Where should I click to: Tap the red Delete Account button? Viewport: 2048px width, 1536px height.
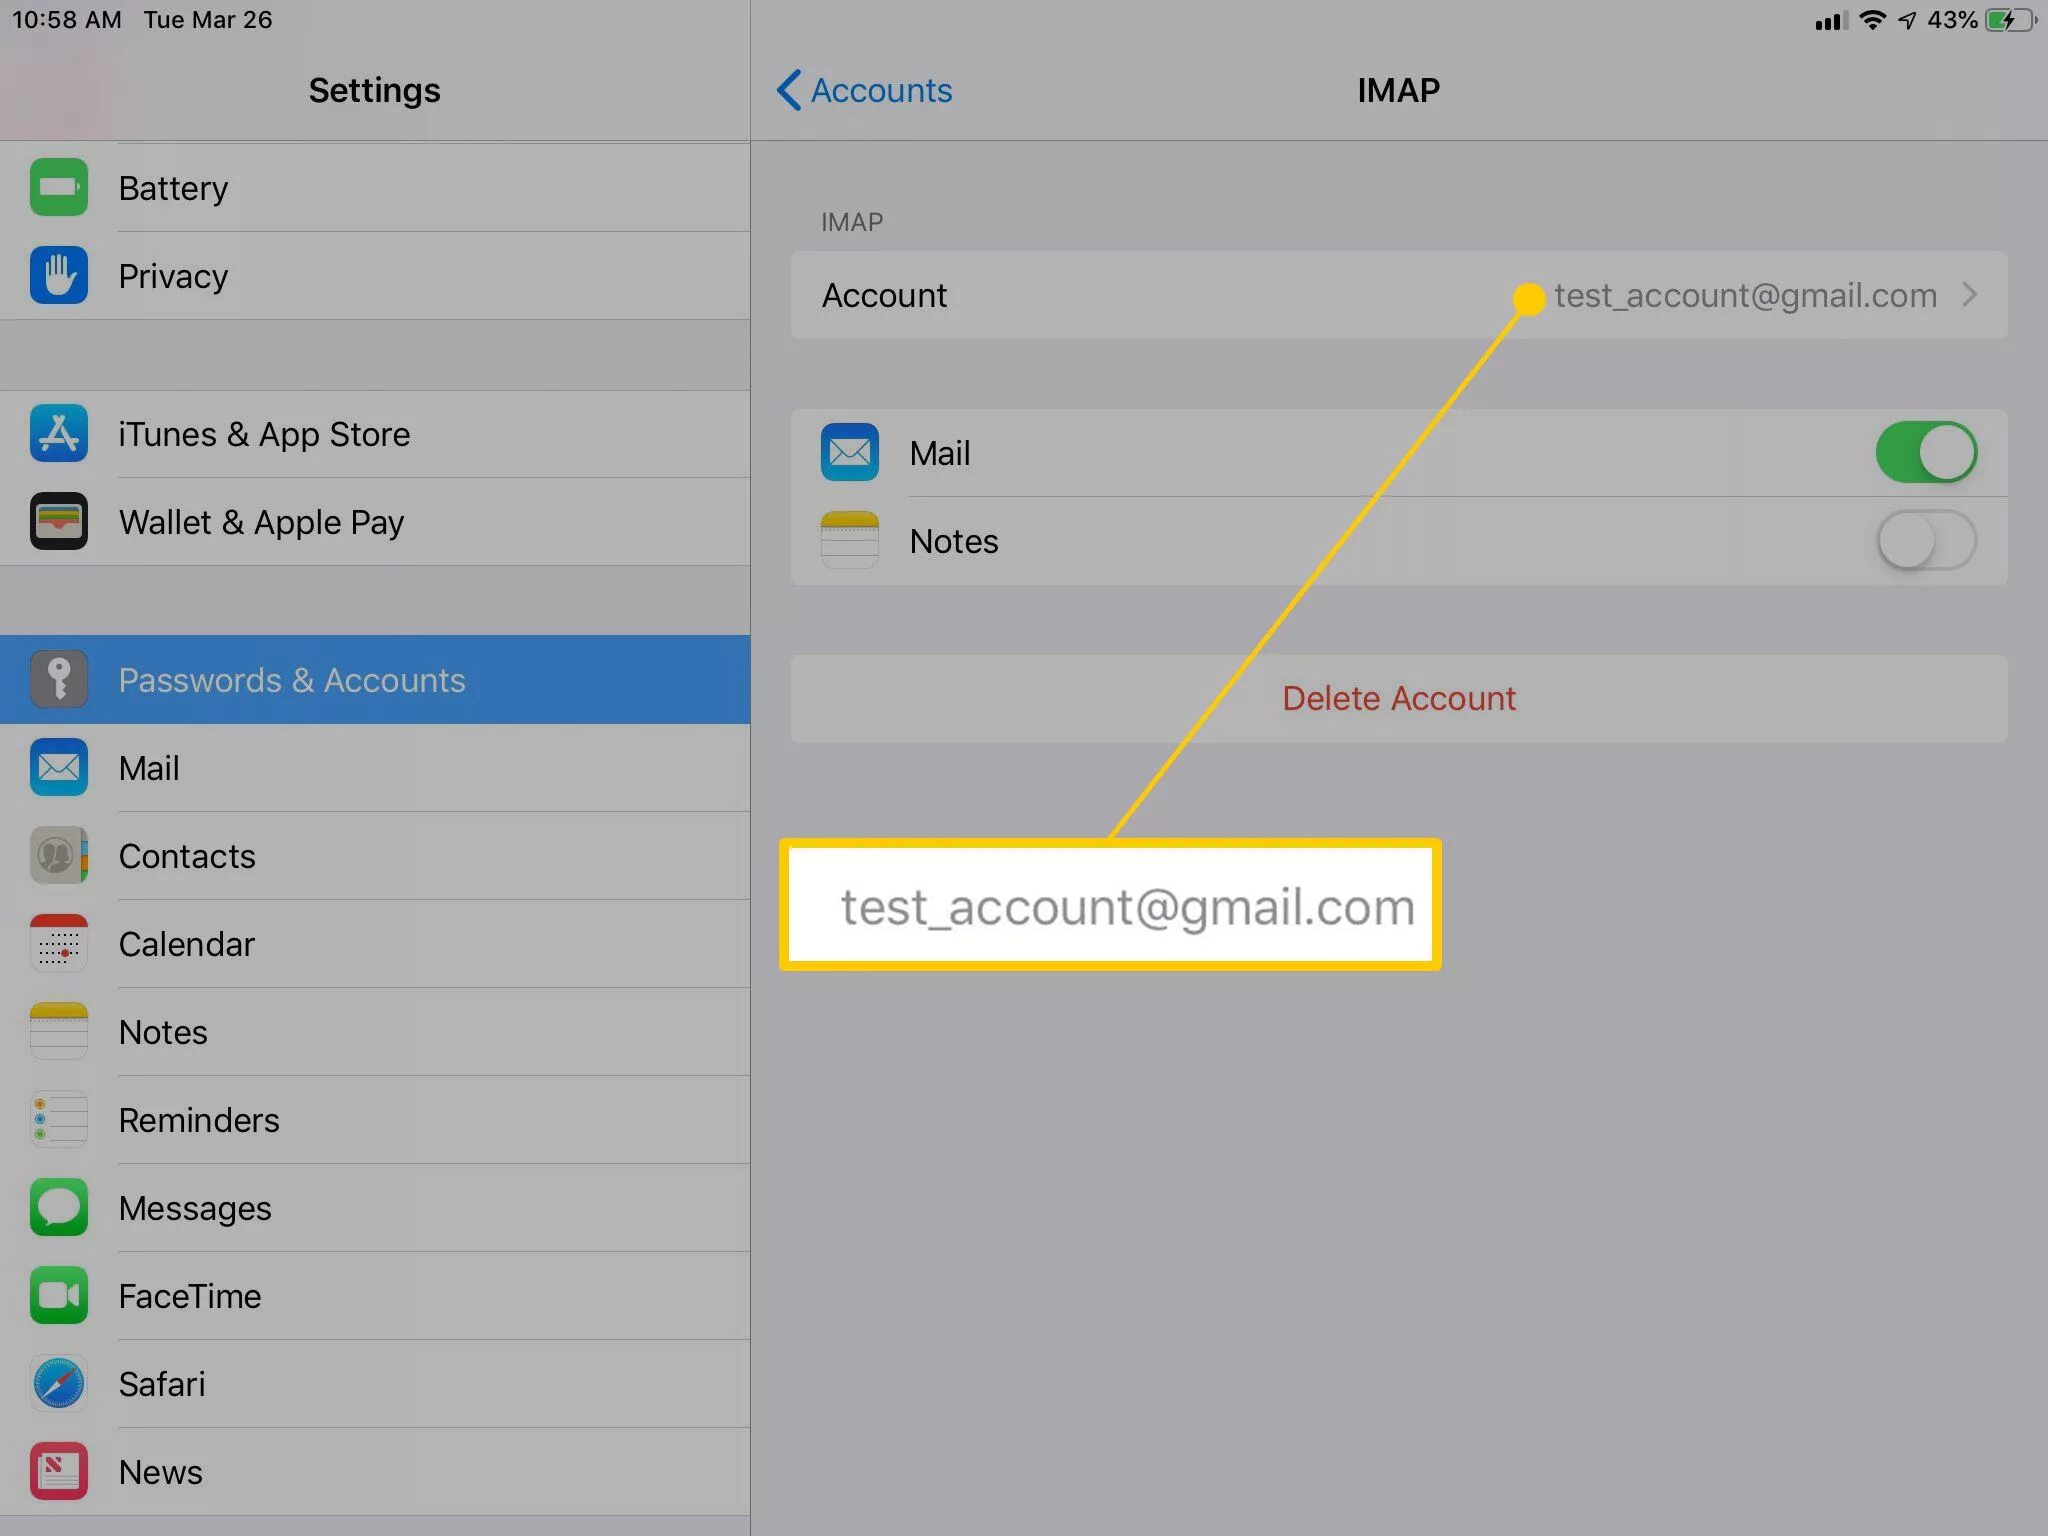tap(1398, 698)
